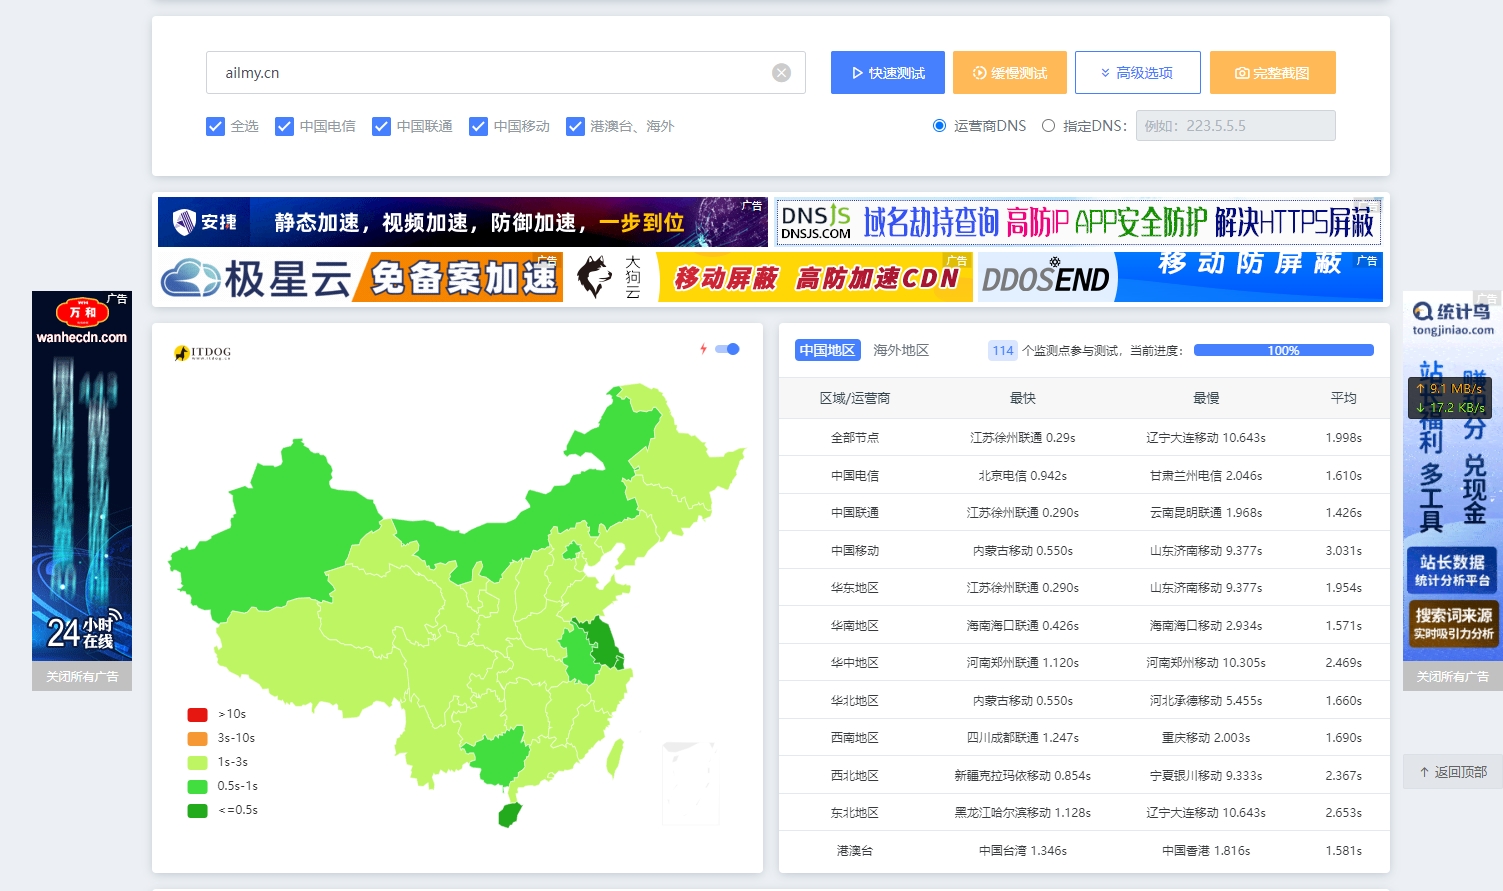1503x891 pixels.
Task: Click 返回顶部 to return to top
Action: pos(1452,772)
